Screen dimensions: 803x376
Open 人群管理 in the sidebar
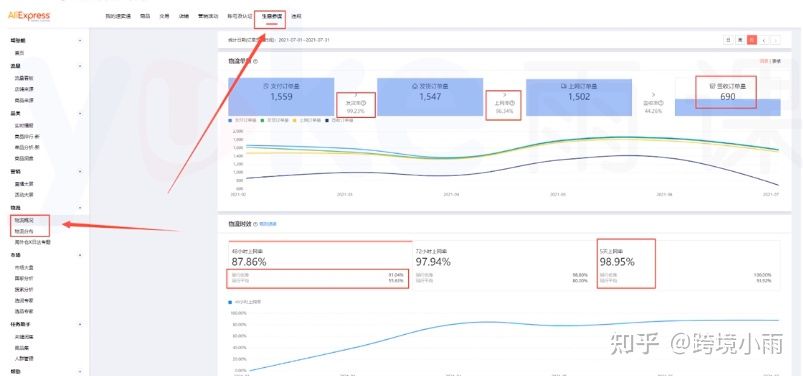click(24, 359)
